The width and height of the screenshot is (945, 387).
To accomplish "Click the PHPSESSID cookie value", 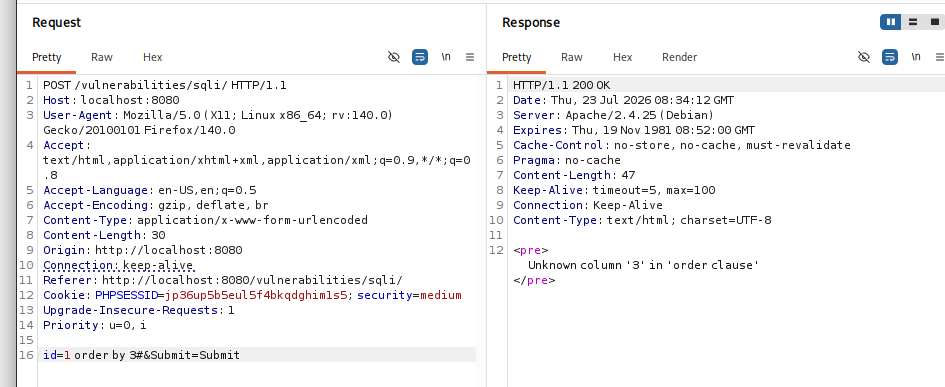I will point(256,295).
